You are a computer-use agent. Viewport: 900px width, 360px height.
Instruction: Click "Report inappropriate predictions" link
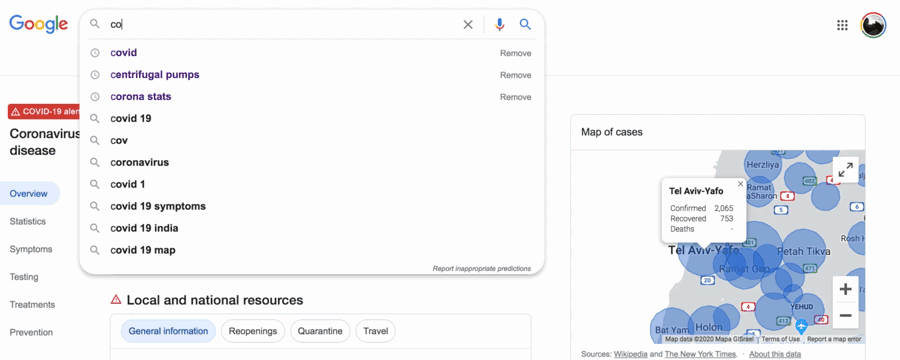click(482, 269)
